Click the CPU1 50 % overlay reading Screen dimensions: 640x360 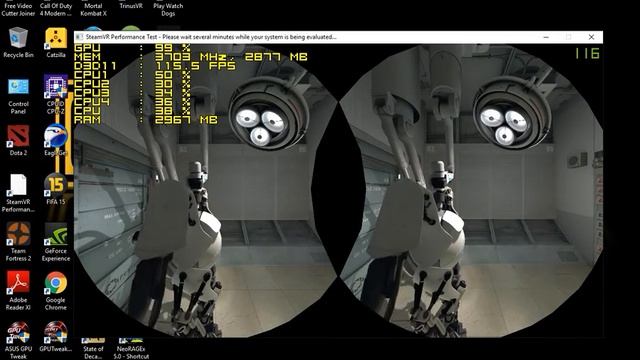pyautogui.click(x=132, y=75)
